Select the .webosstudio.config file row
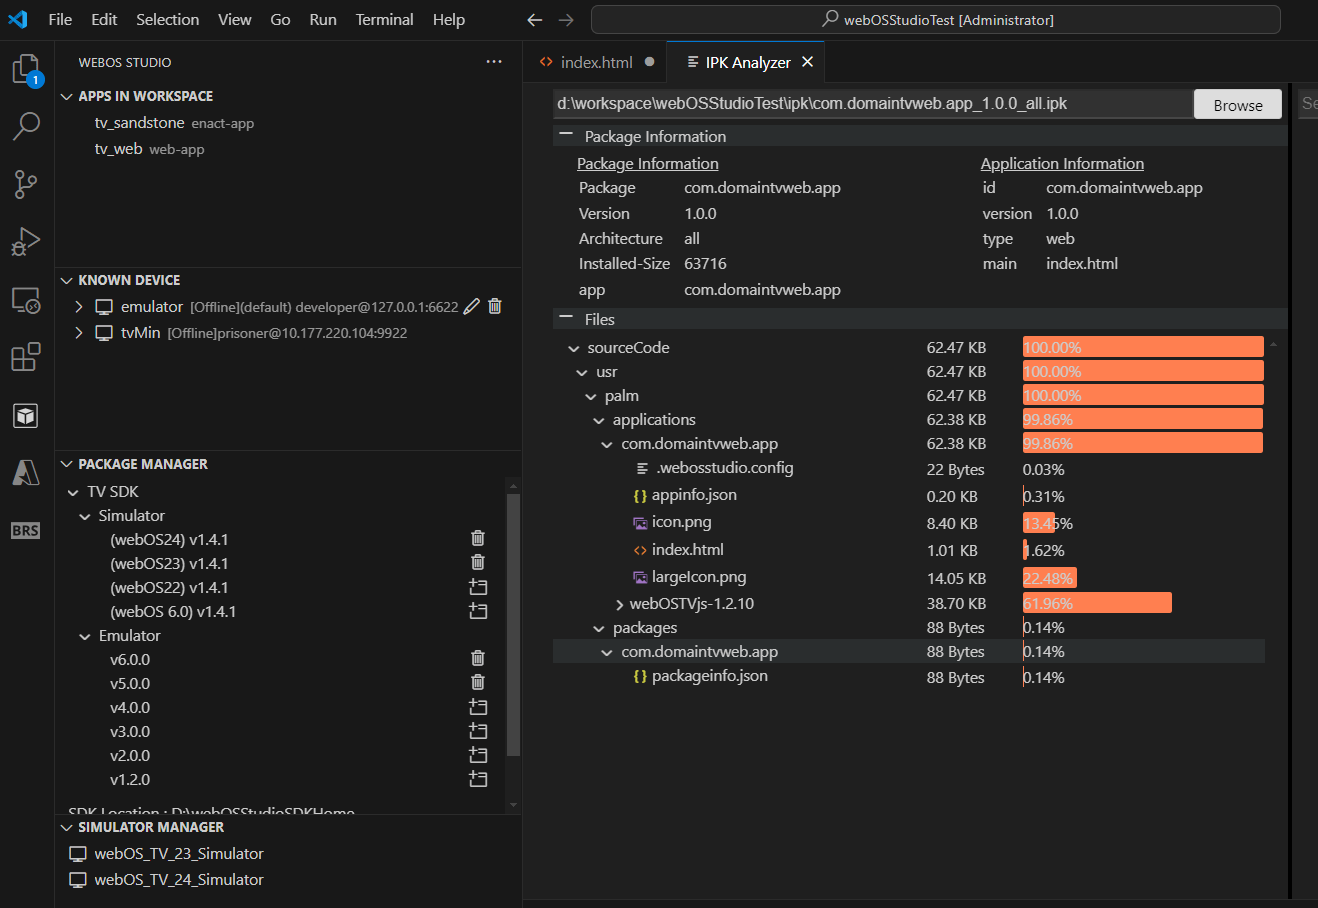 pyautogui.click(x=909, y=469)
